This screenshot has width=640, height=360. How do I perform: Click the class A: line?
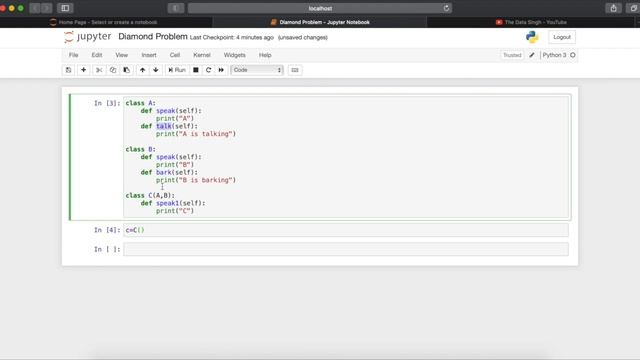tap(140, 103)
